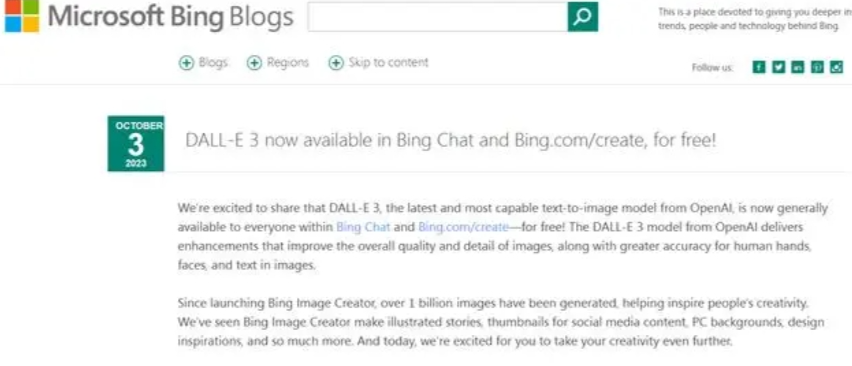Open the DALL-E 3 article headline
The image size is (852, 366).
pyautogui.click(x=451, y=141)
